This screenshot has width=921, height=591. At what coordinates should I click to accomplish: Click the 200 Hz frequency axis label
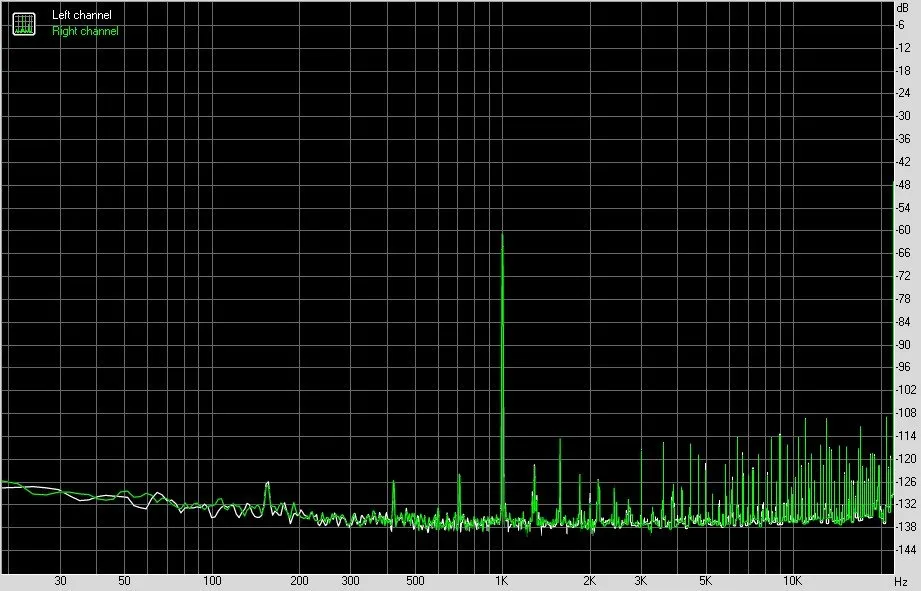[x=299, y=581]
